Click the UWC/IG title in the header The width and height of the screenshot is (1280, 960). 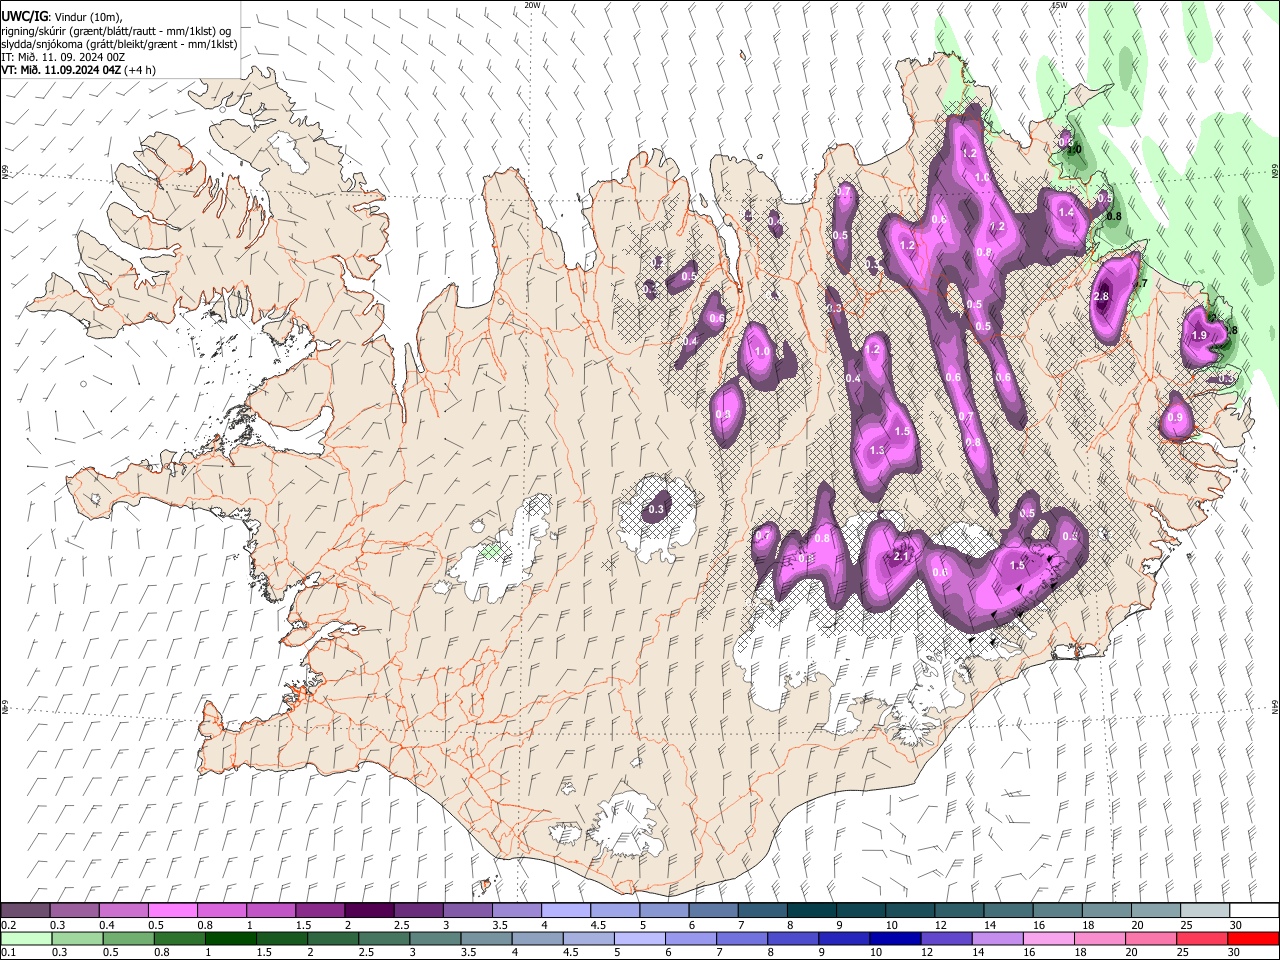[x=25, y=16]
